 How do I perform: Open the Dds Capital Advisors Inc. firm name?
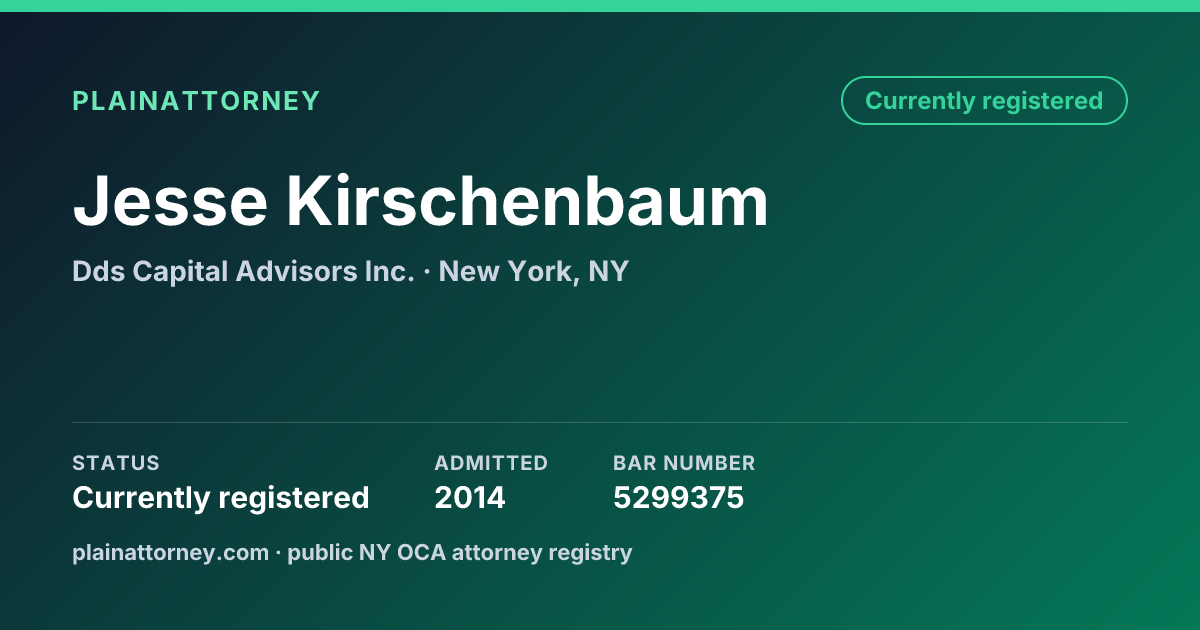coord(243,271)
